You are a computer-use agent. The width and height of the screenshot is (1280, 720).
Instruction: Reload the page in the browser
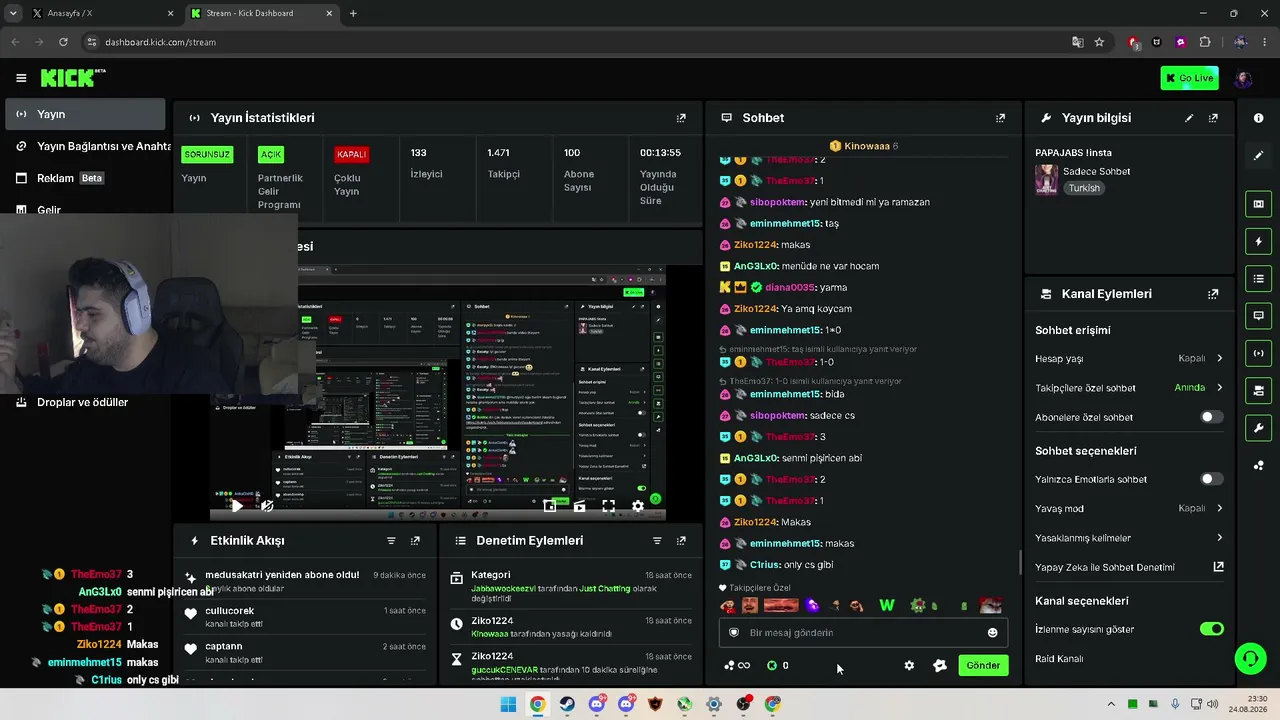click(x=63, y=42)
